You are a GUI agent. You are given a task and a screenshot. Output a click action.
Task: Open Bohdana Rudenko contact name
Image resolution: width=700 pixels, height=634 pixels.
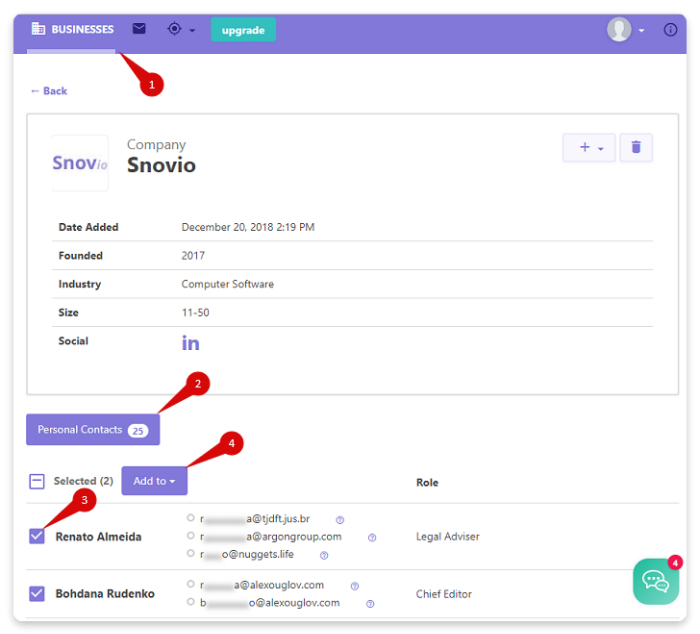(x=105, y=594)
